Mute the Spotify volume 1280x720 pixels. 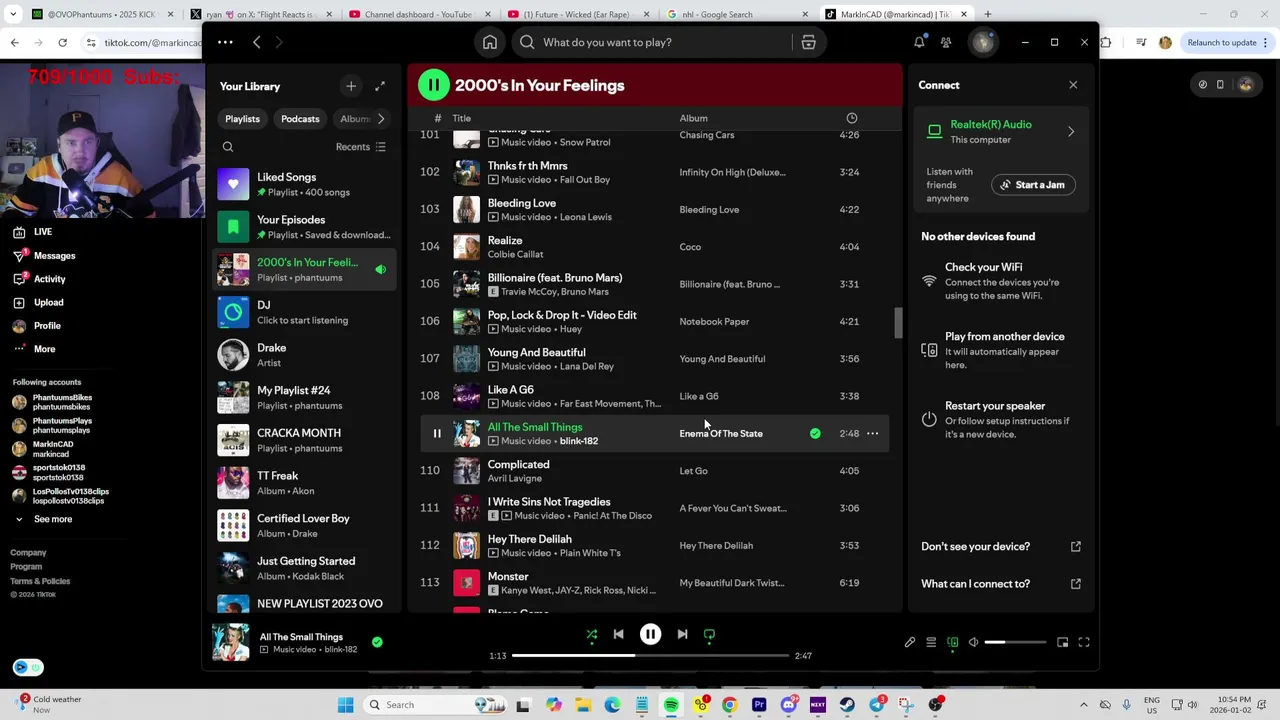(x=973, y=642)
